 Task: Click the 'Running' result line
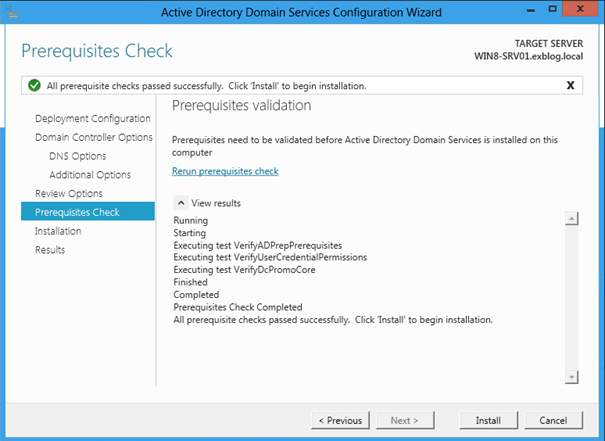pyautogui.click(x=191, y=221)
